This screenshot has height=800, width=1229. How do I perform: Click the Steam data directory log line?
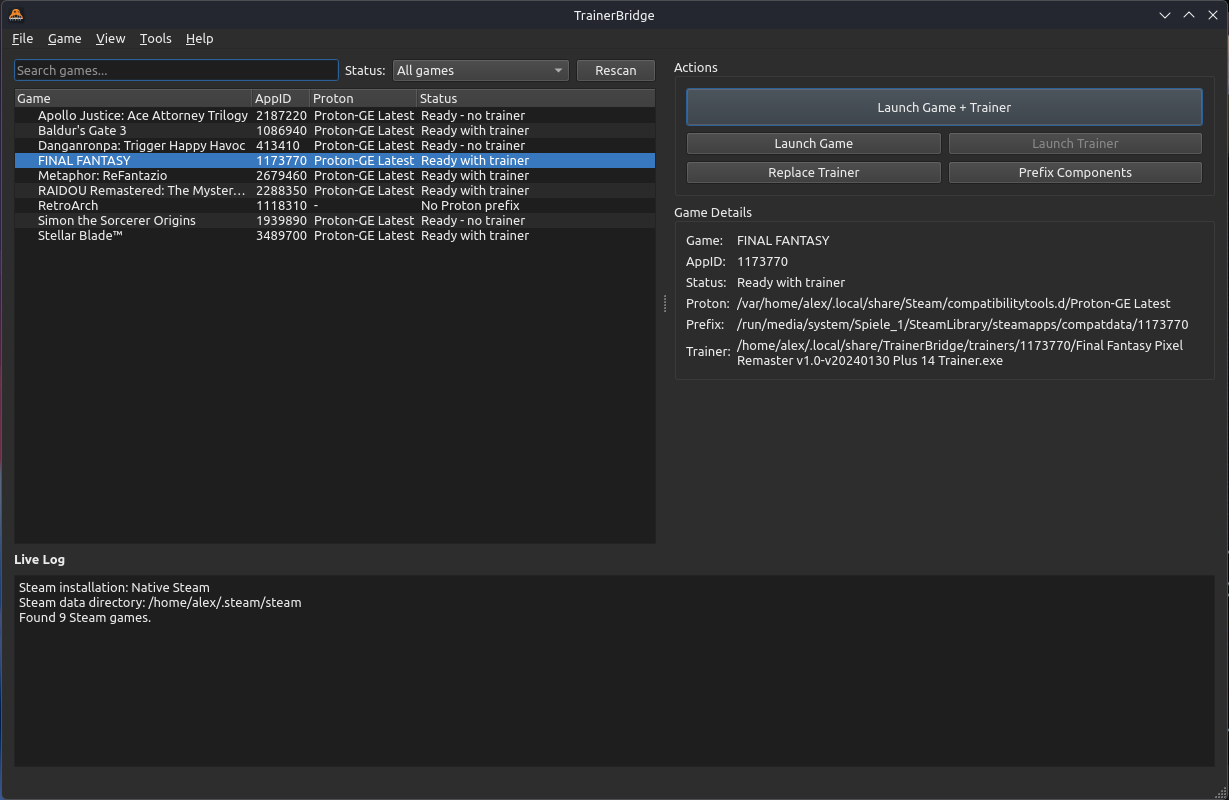point(160,602)
